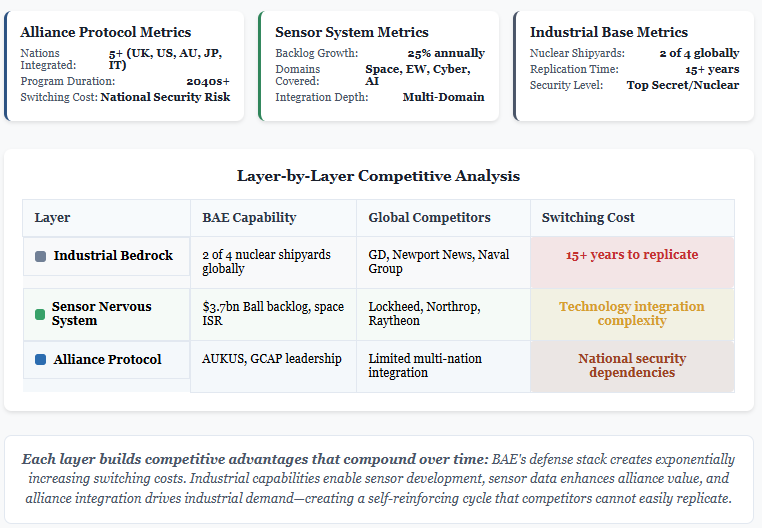Click the 'Replication Time:' label
Screen dimensions: 762x528
tap(574, 69)
